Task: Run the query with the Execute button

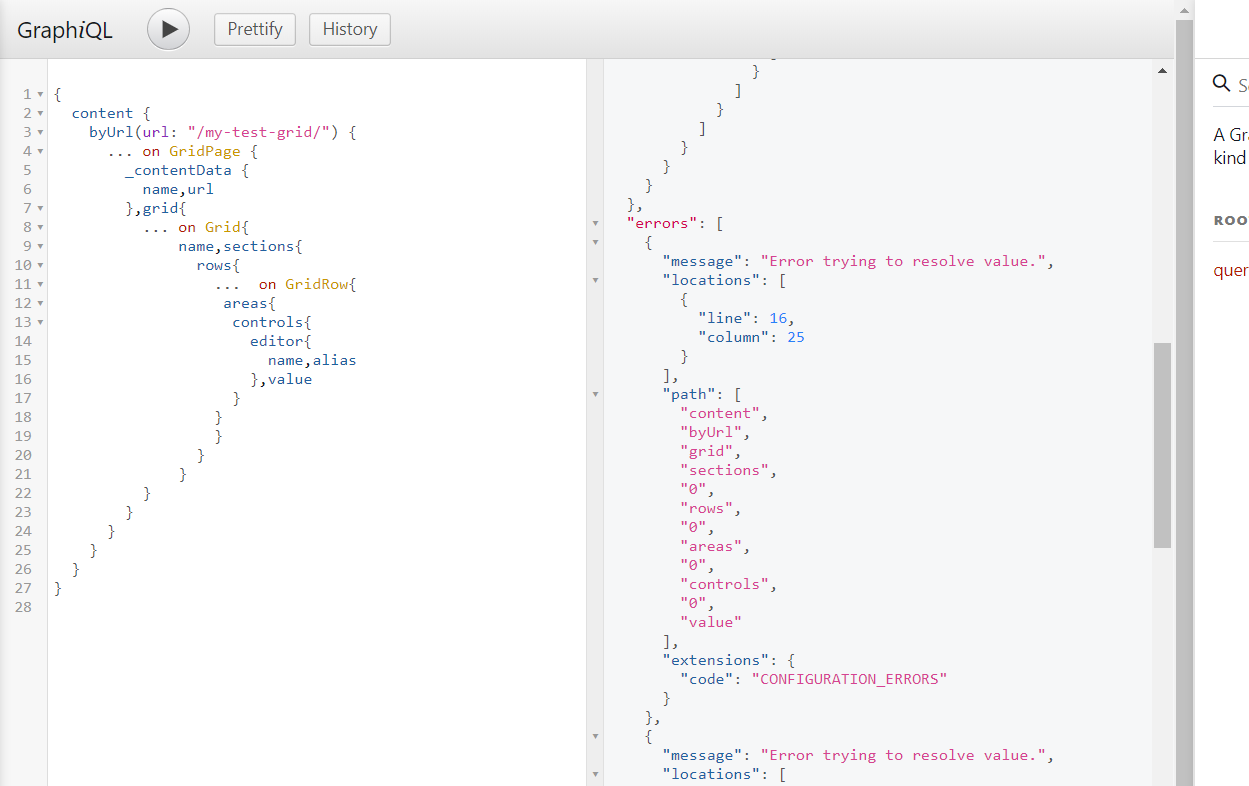Action: (168, 29)
